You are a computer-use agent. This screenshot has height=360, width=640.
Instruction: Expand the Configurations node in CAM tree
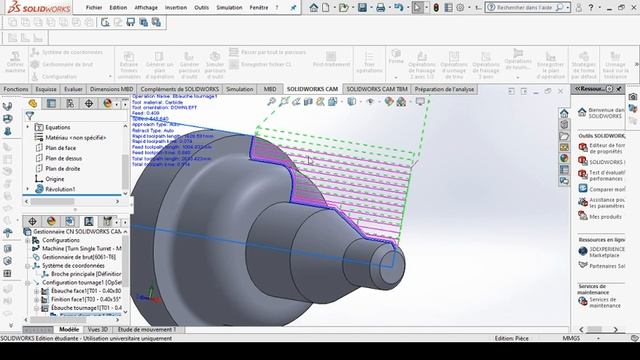pos(28,240)
